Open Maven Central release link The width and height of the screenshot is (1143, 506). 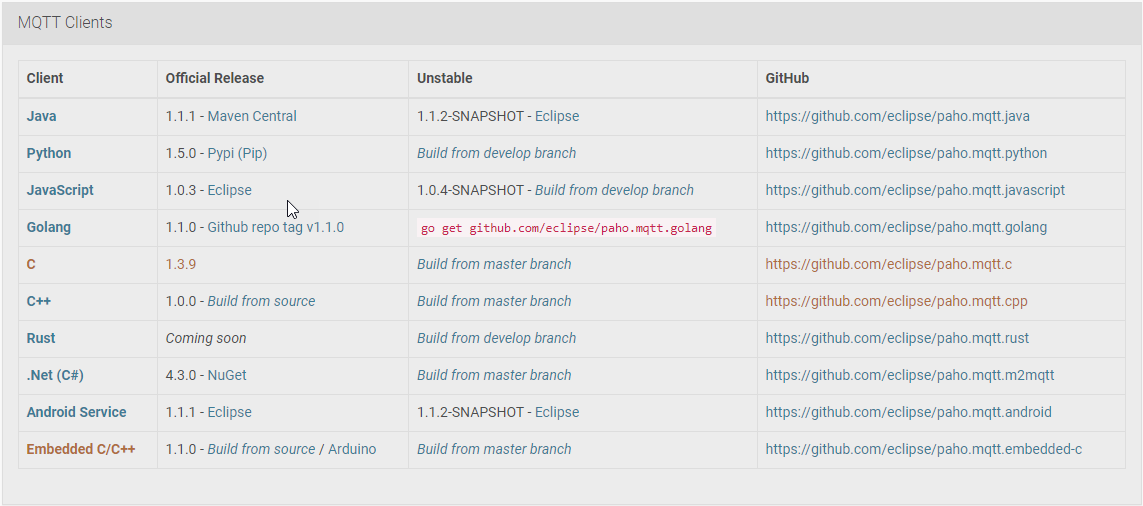(x=252, y=116)
